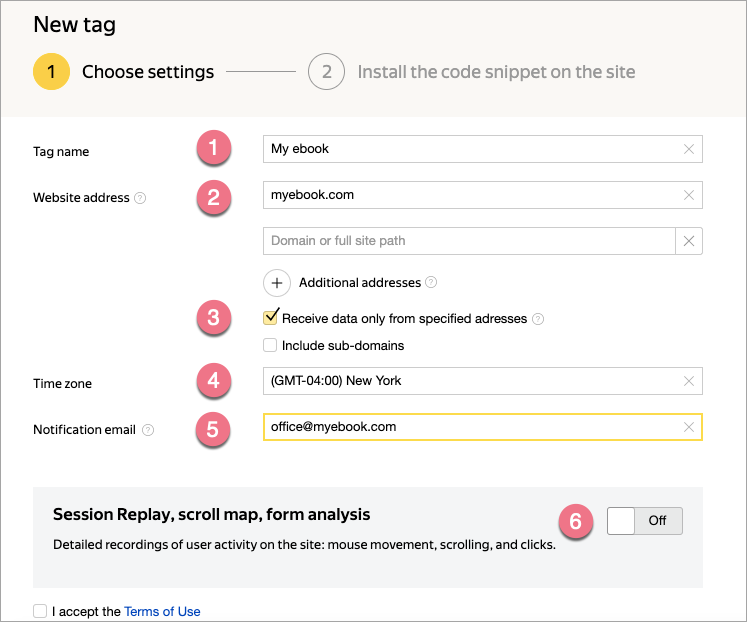The height and width of the screenshot is (622, 747).
Task: Show help for Additional addresses
Action: point(431,283)
